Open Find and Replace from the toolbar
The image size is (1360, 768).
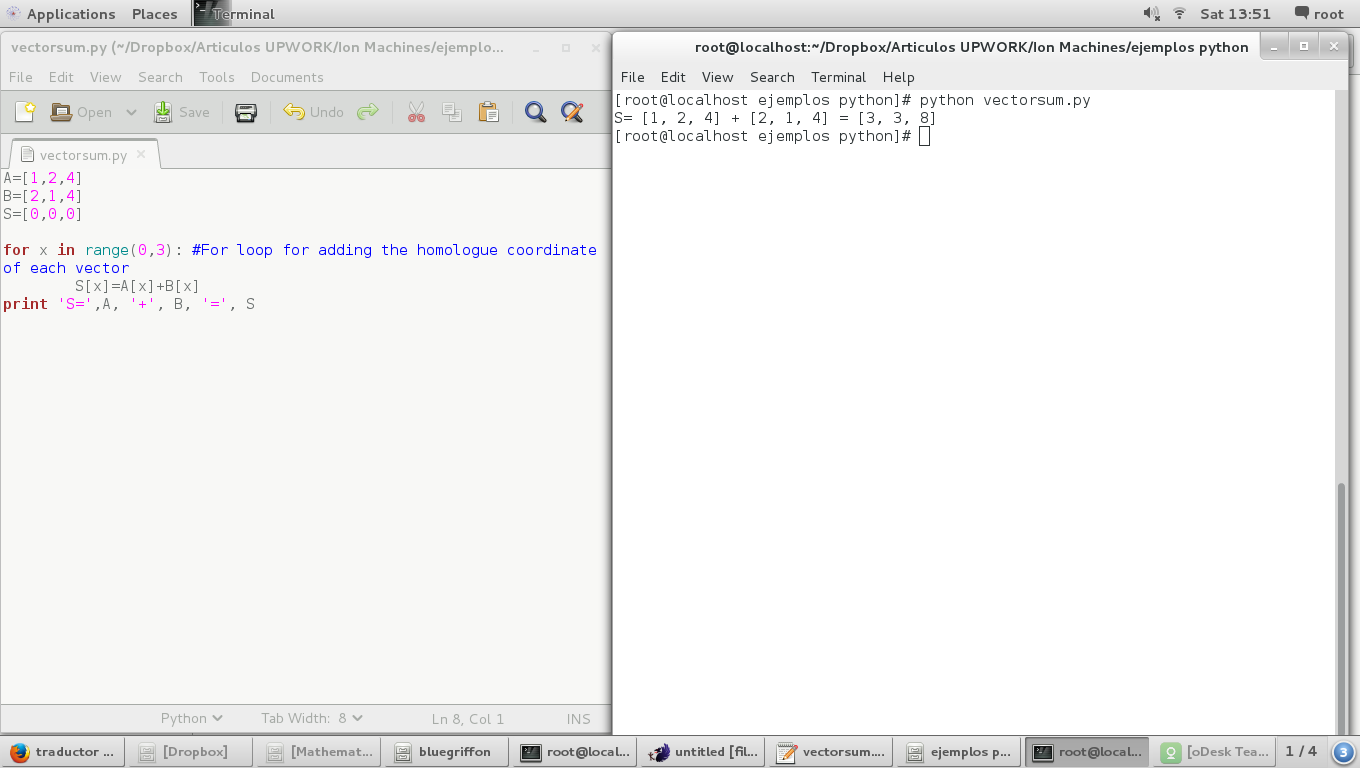(x=572, y=112)
